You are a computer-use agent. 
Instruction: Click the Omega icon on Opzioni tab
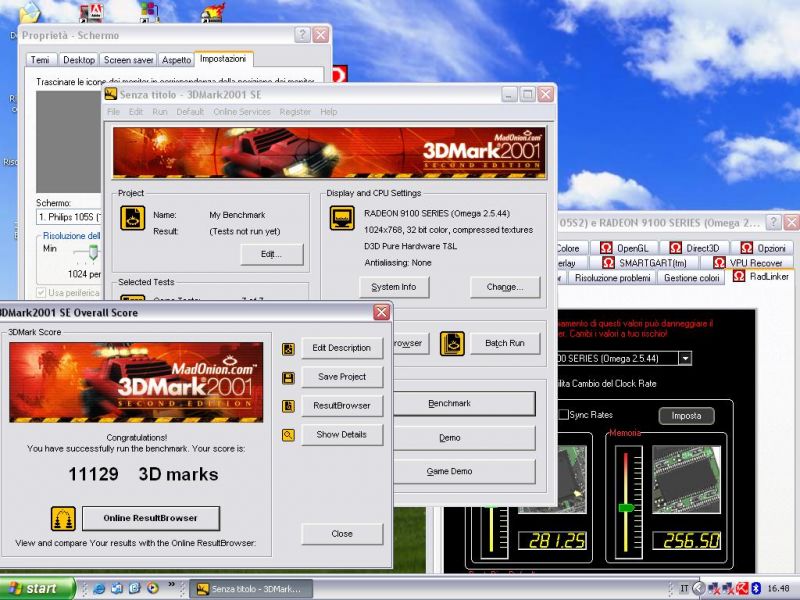coord(746,248)
